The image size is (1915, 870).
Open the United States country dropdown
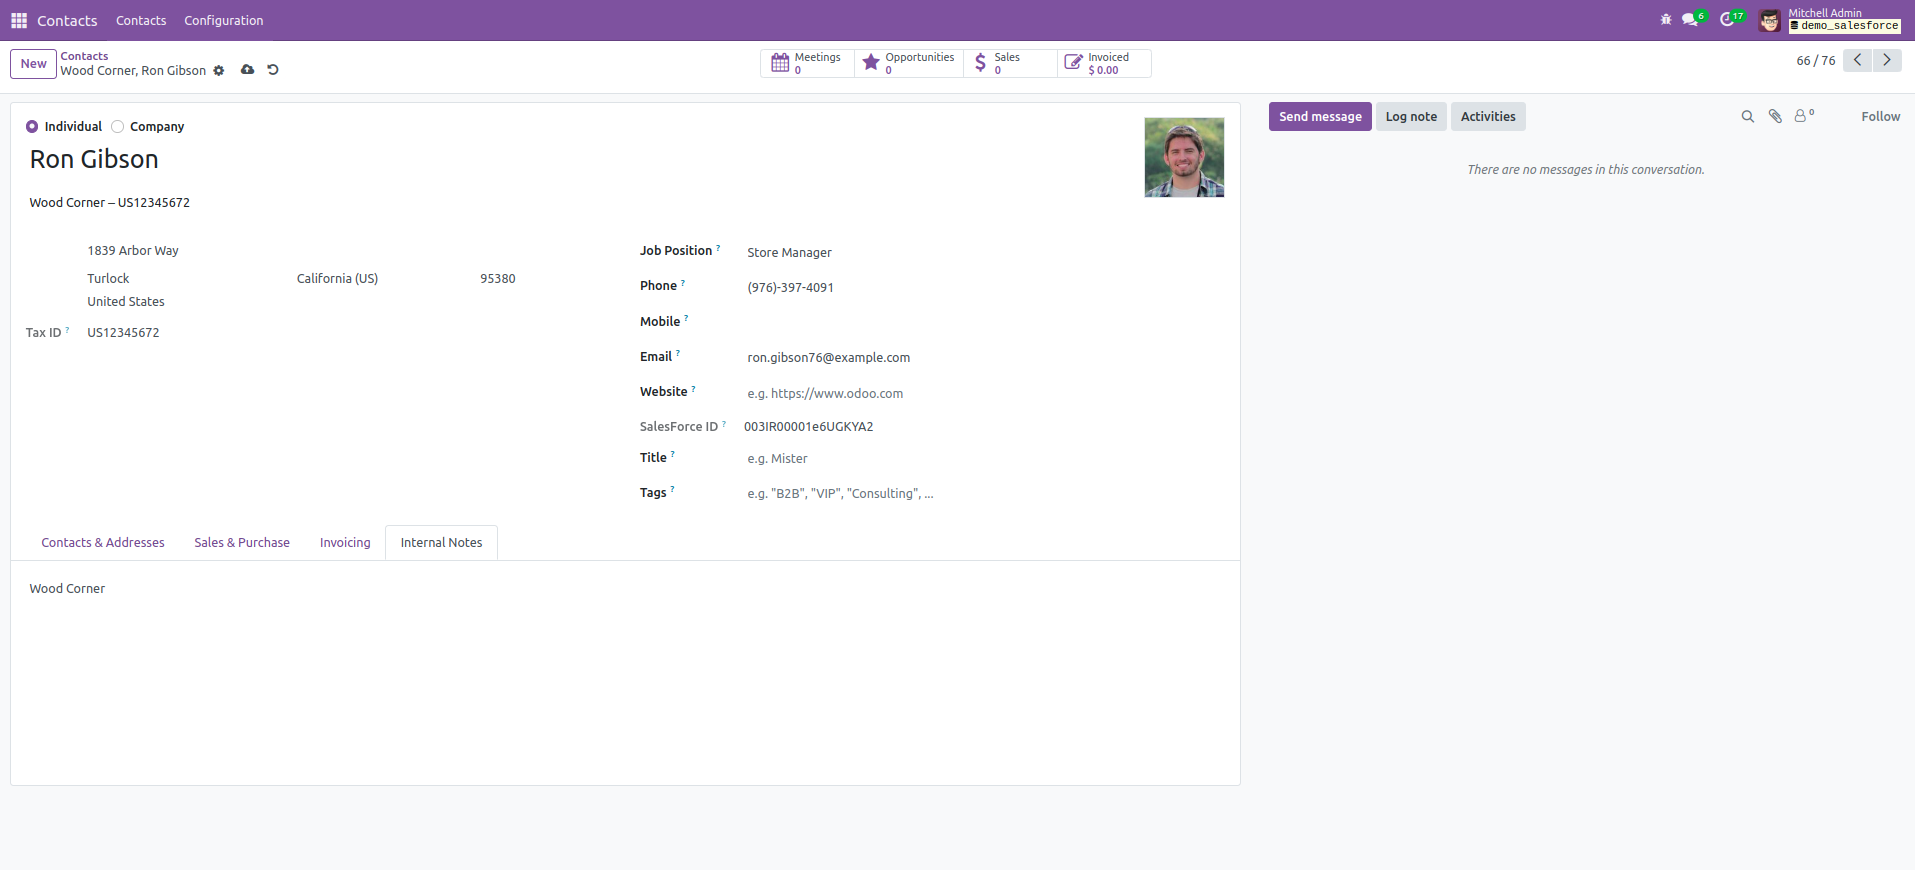click(x=302, y=302)
